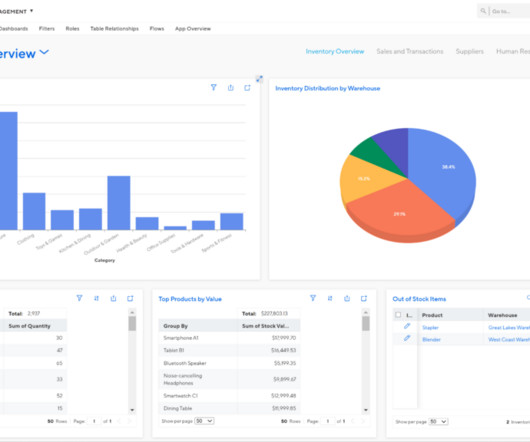Click the page number field in Sum of Quantity panel
The width and height of the screenshot is (530, 442).
(94, 421)
